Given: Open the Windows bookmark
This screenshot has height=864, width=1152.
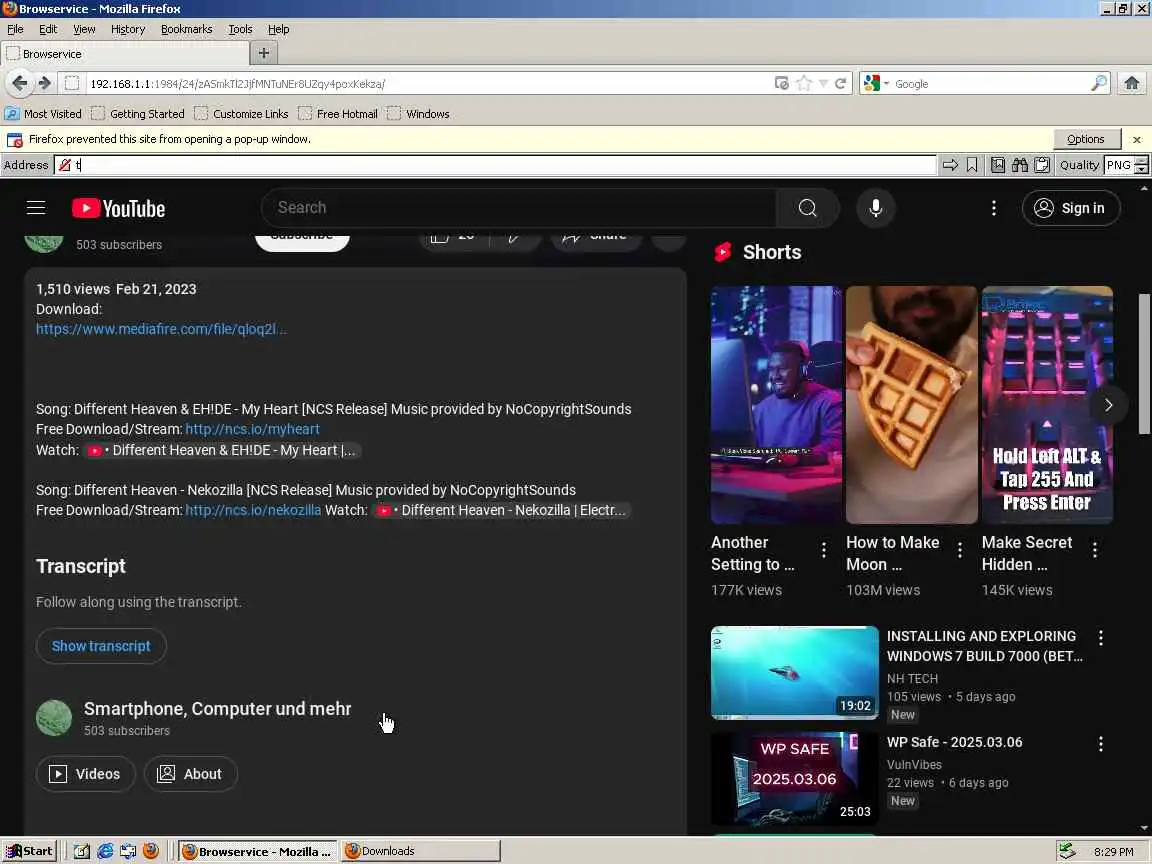Looking at the screenshot, I should pos(419,114).
